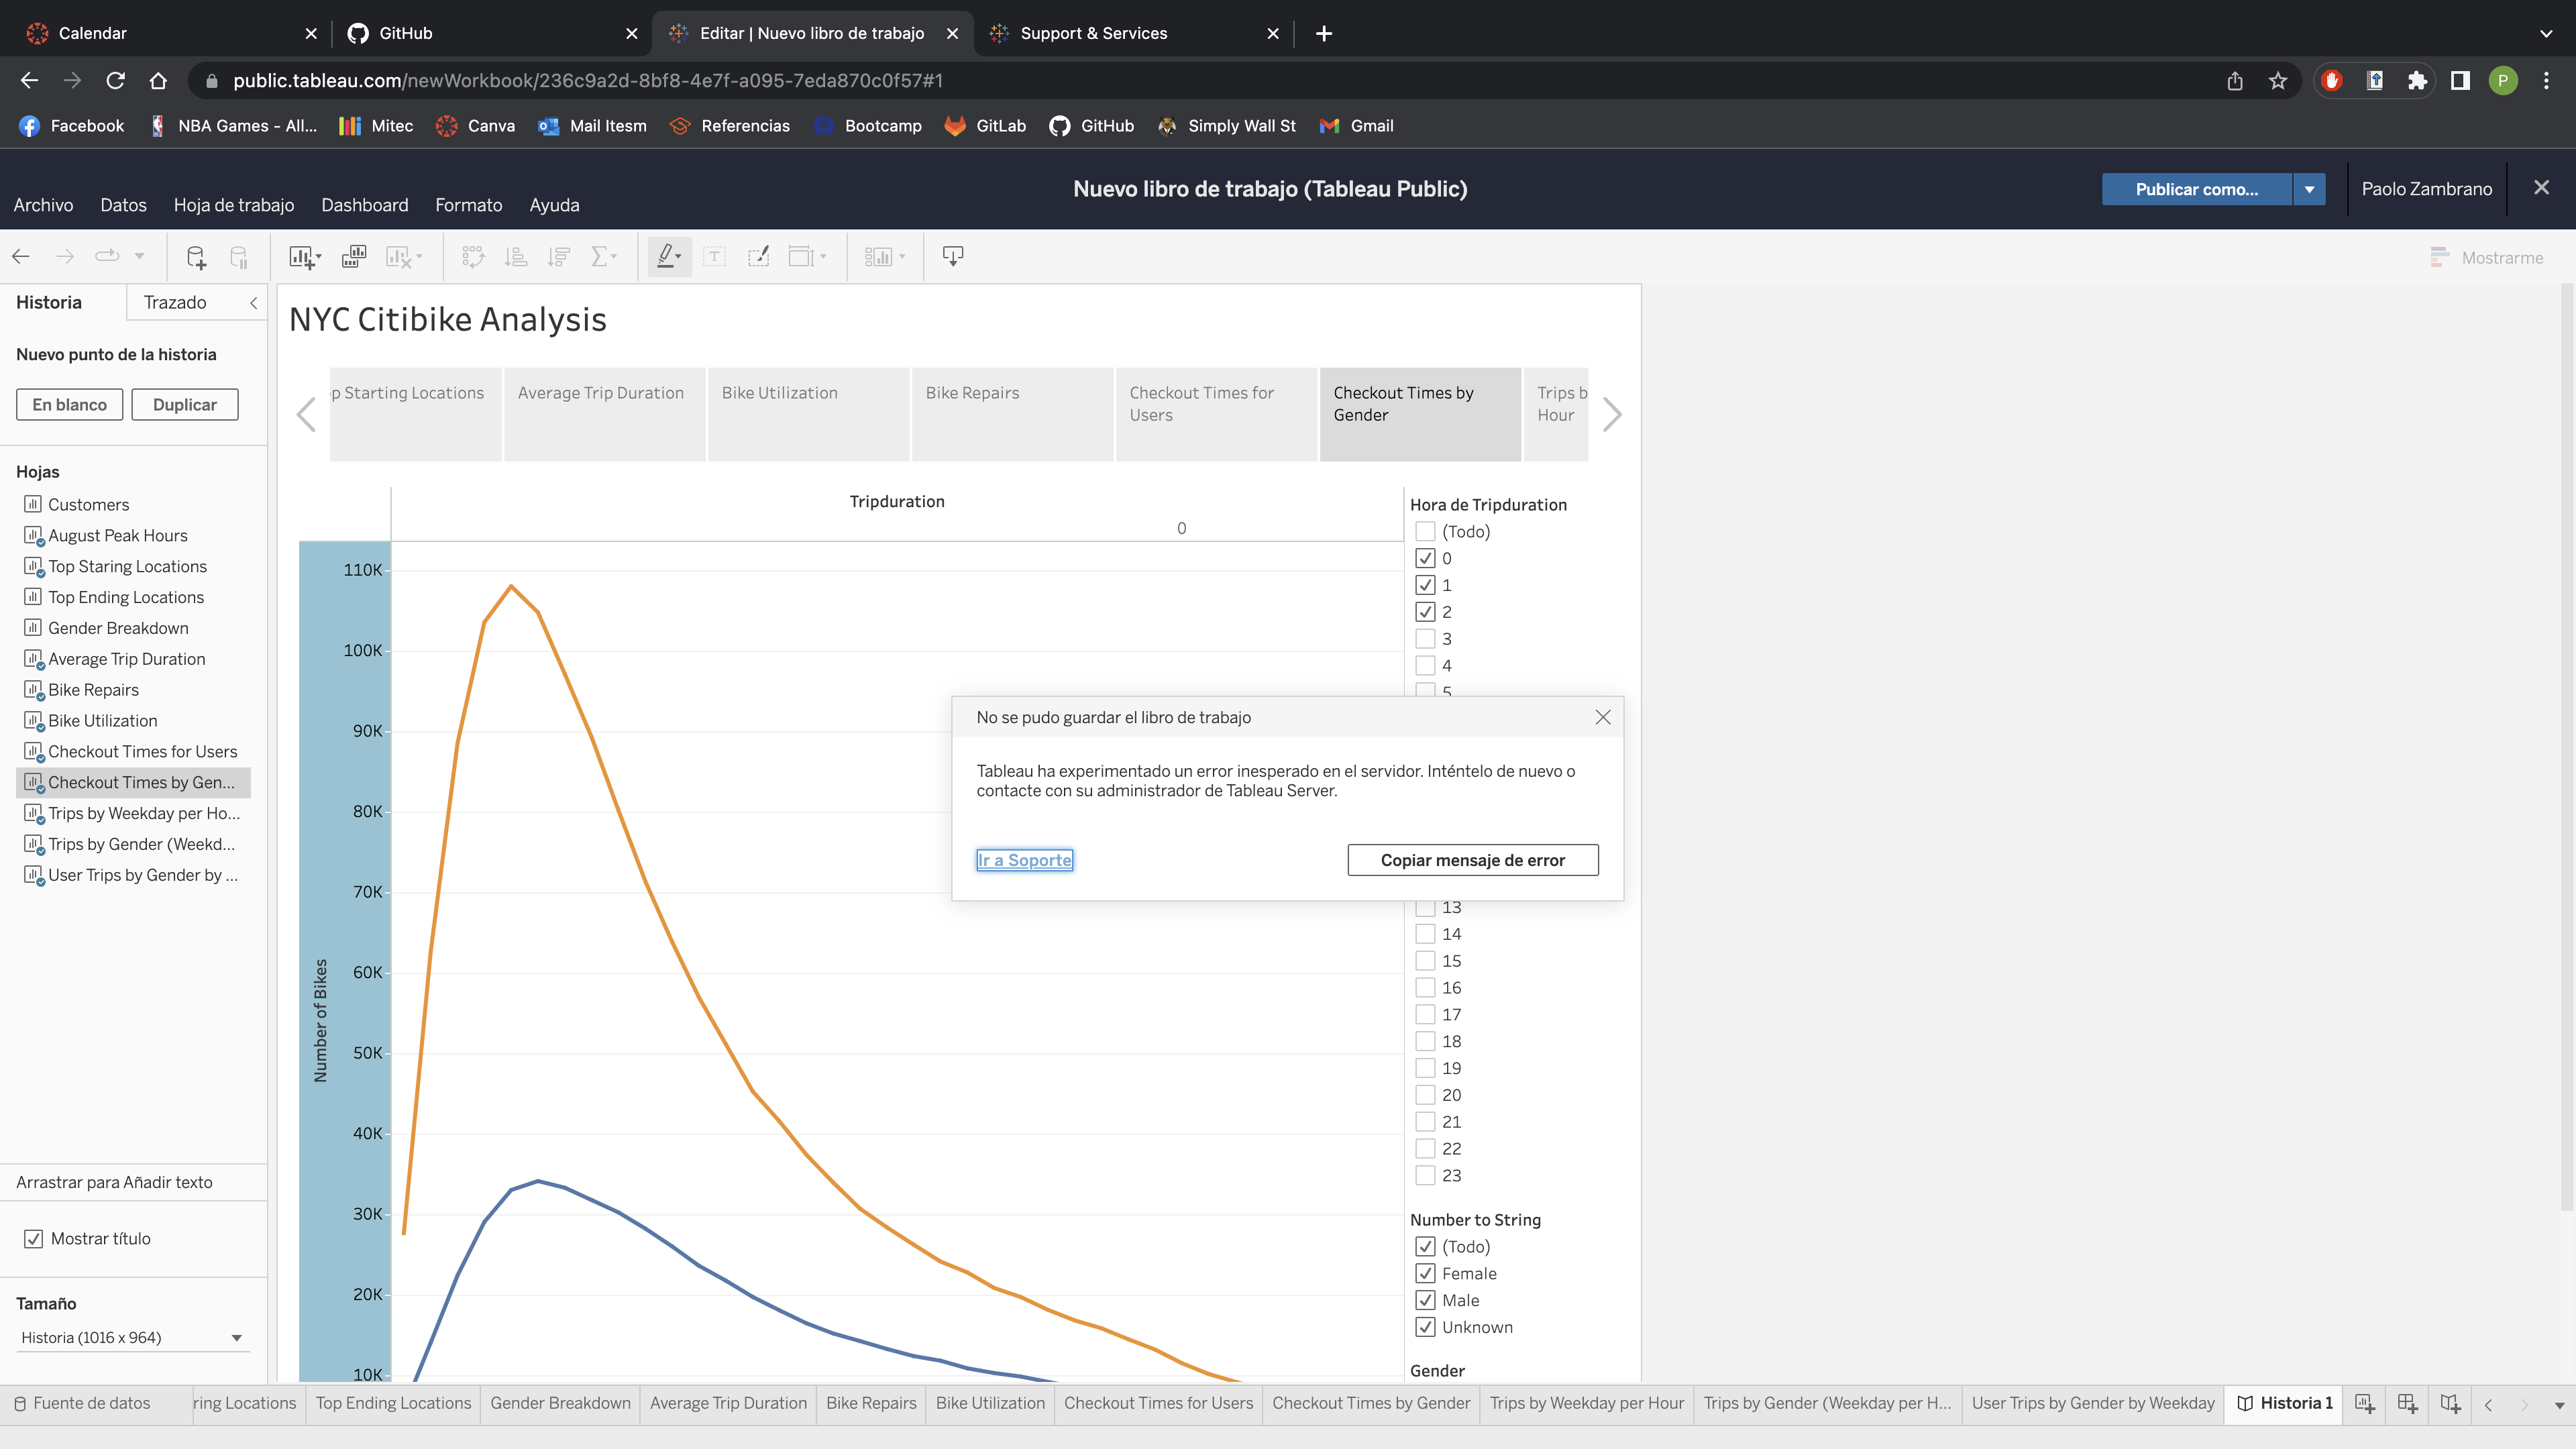
Task: Open the Tamaño Historia size dropdown
Action: tap(131, 1338)
